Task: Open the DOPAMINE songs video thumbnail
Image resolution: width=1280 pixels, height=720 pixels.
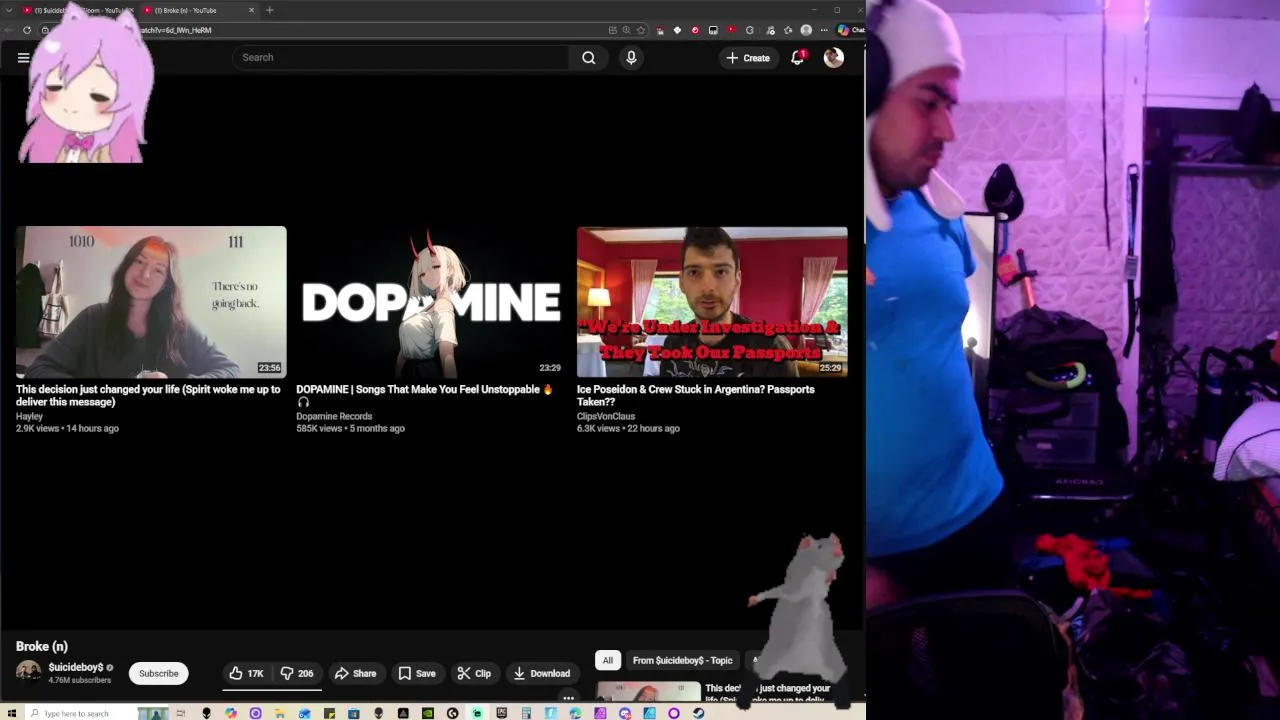Action: pos(431,302)
